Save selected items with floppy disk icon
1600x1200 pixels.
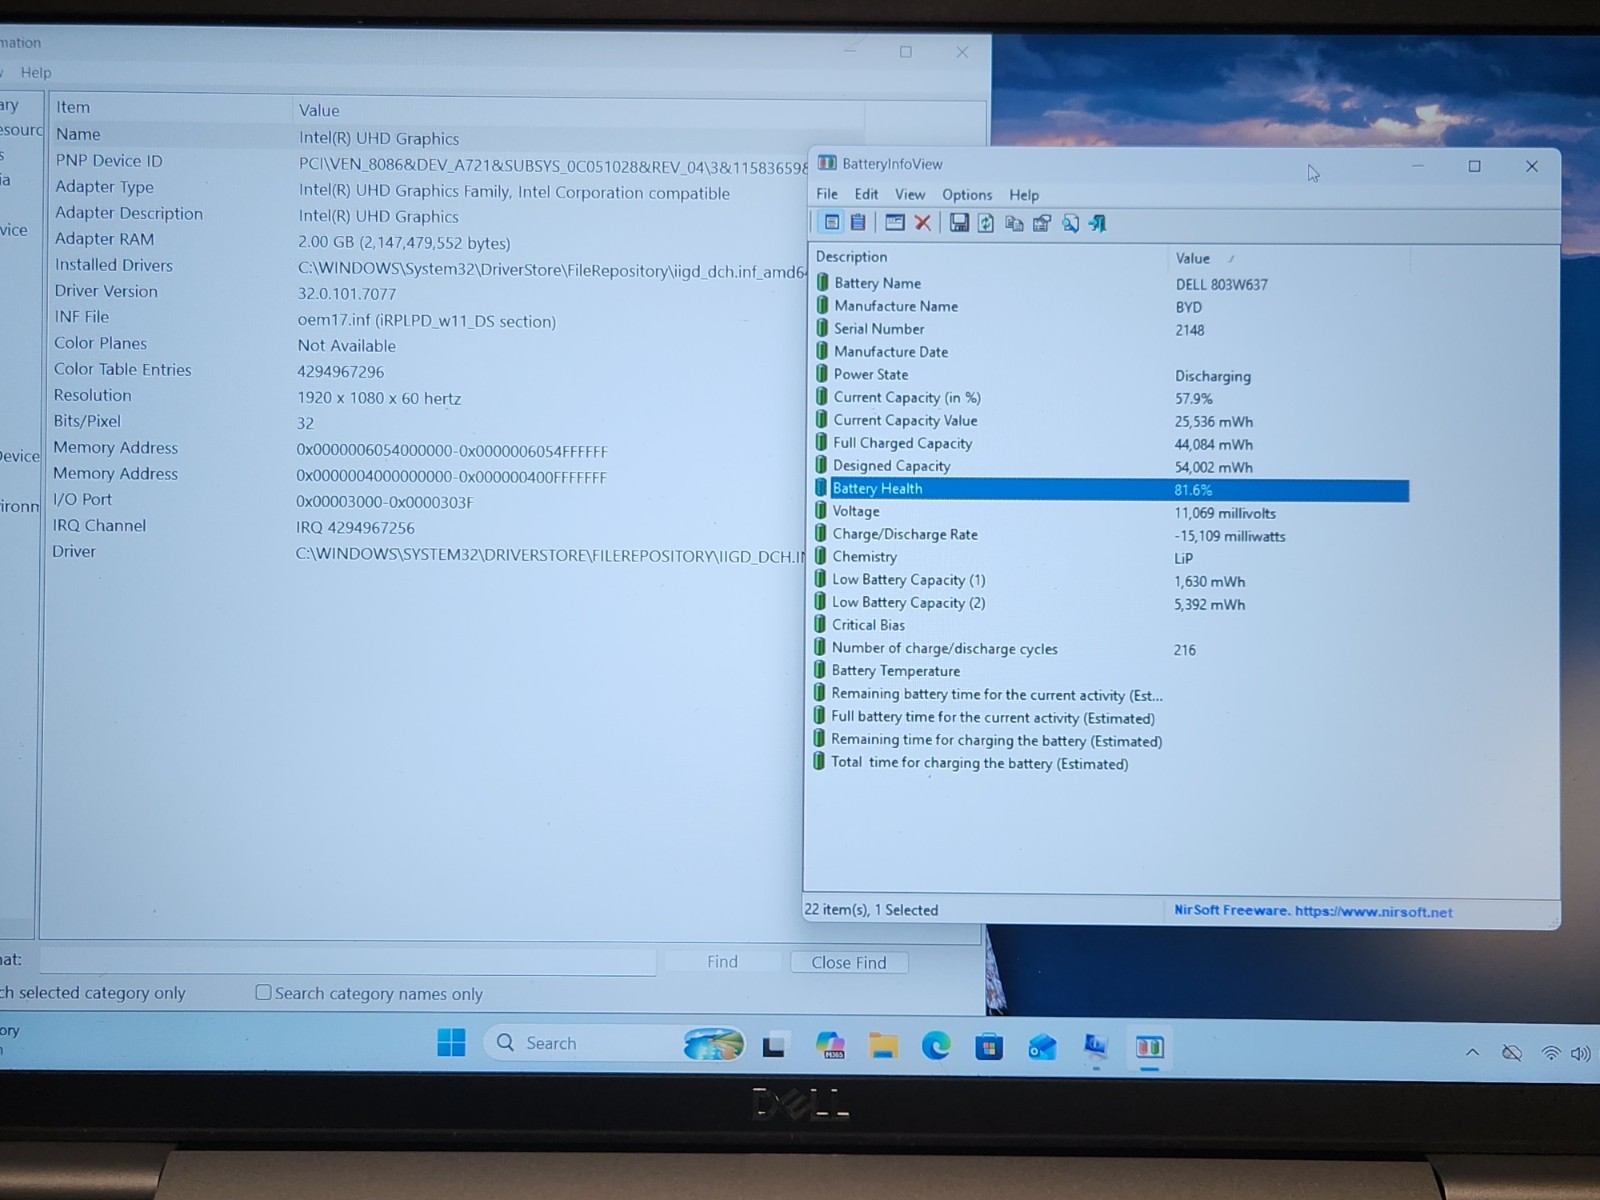959,223
